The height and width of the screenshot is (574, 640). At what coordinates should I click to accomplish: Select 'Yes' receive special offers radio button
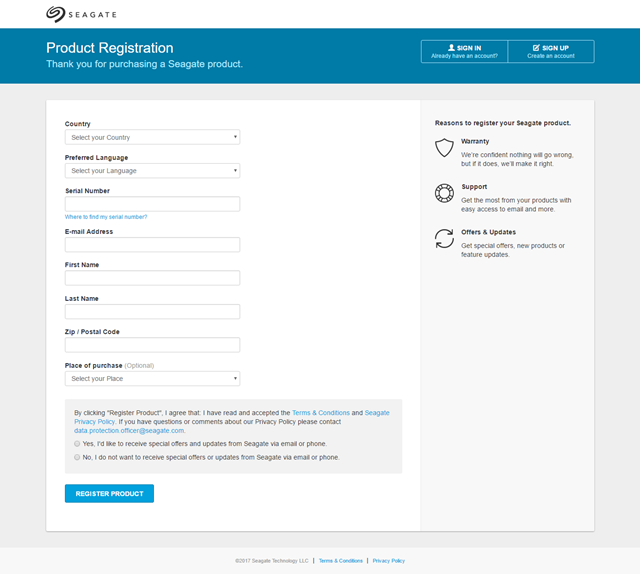(77, 444)
